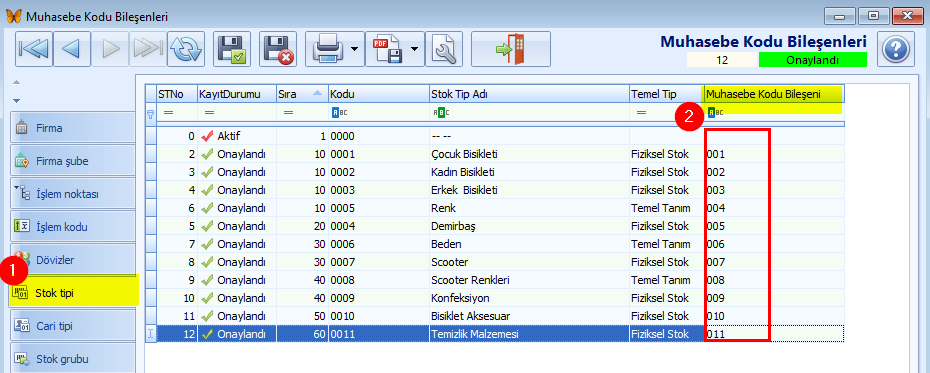Select row Çocuk Bisikleti

(x=495, y=154)
